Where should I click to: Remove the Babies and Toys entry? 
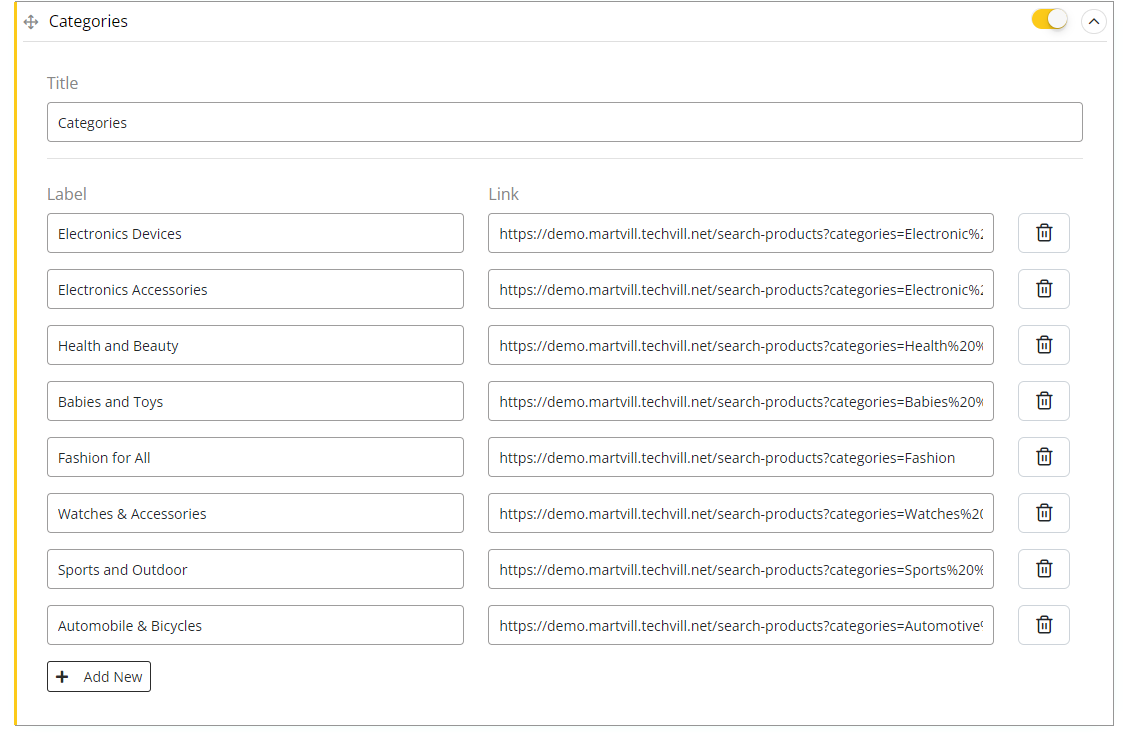(1043, 401)
